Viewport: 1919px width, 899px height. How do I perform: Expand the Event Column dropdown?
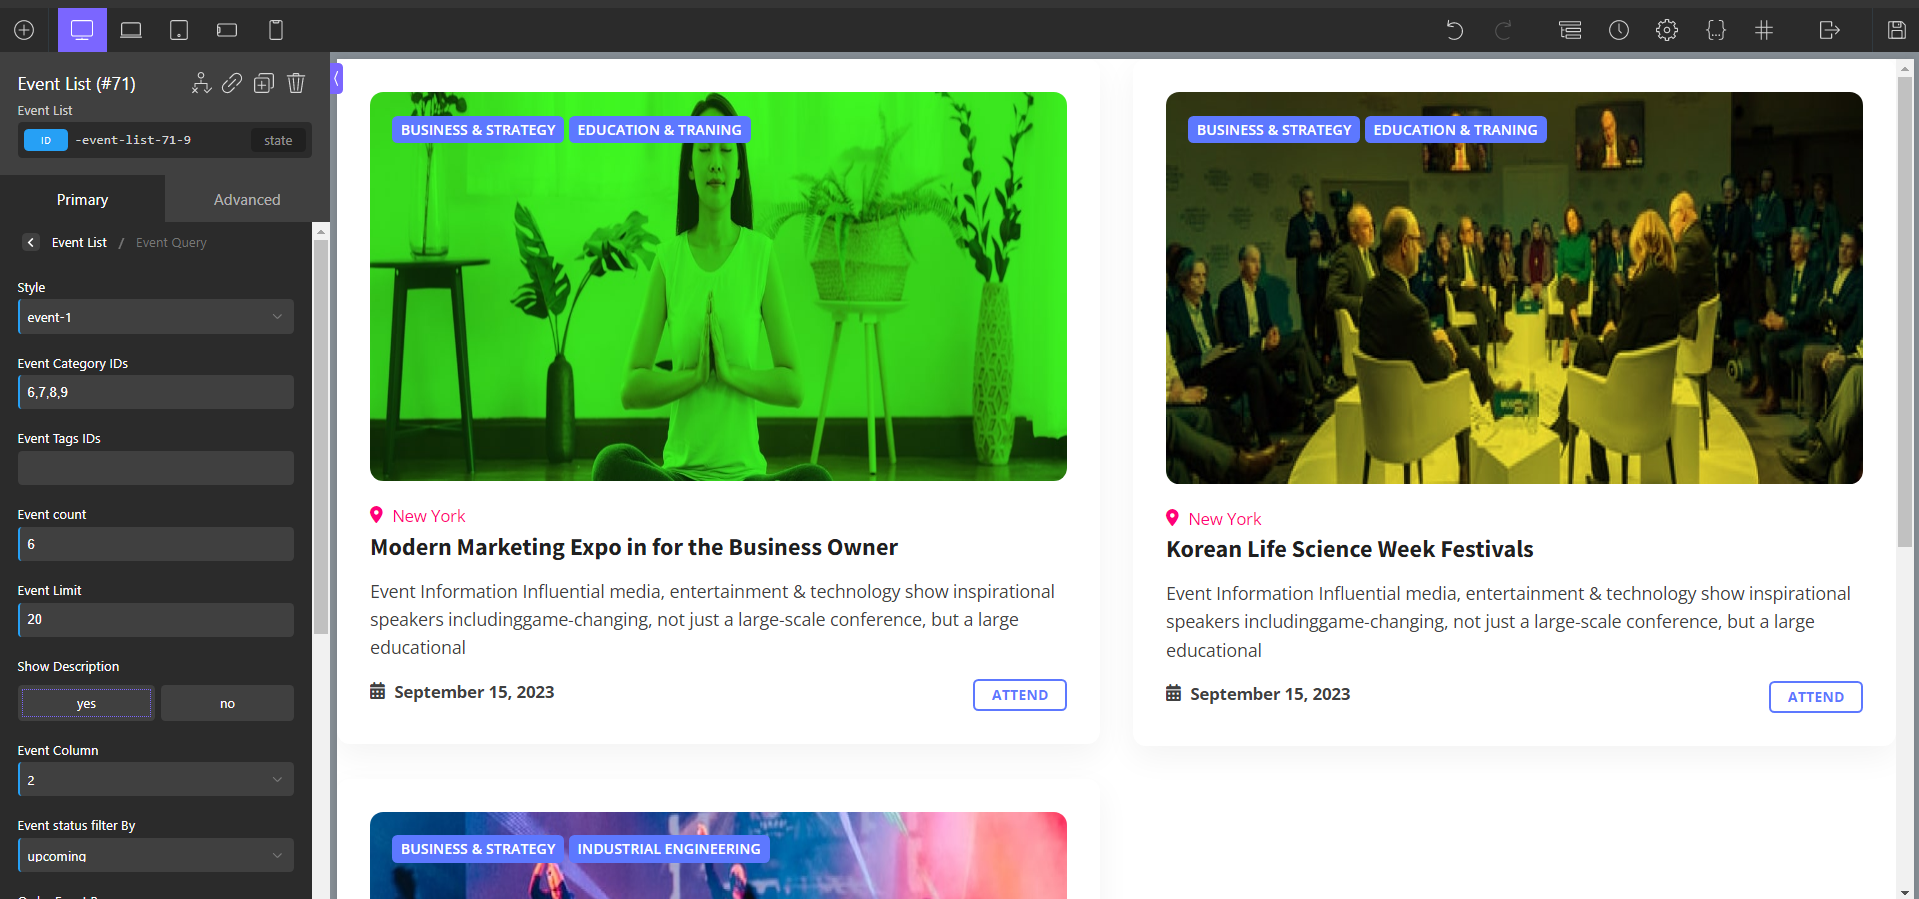tap(155, 780)
